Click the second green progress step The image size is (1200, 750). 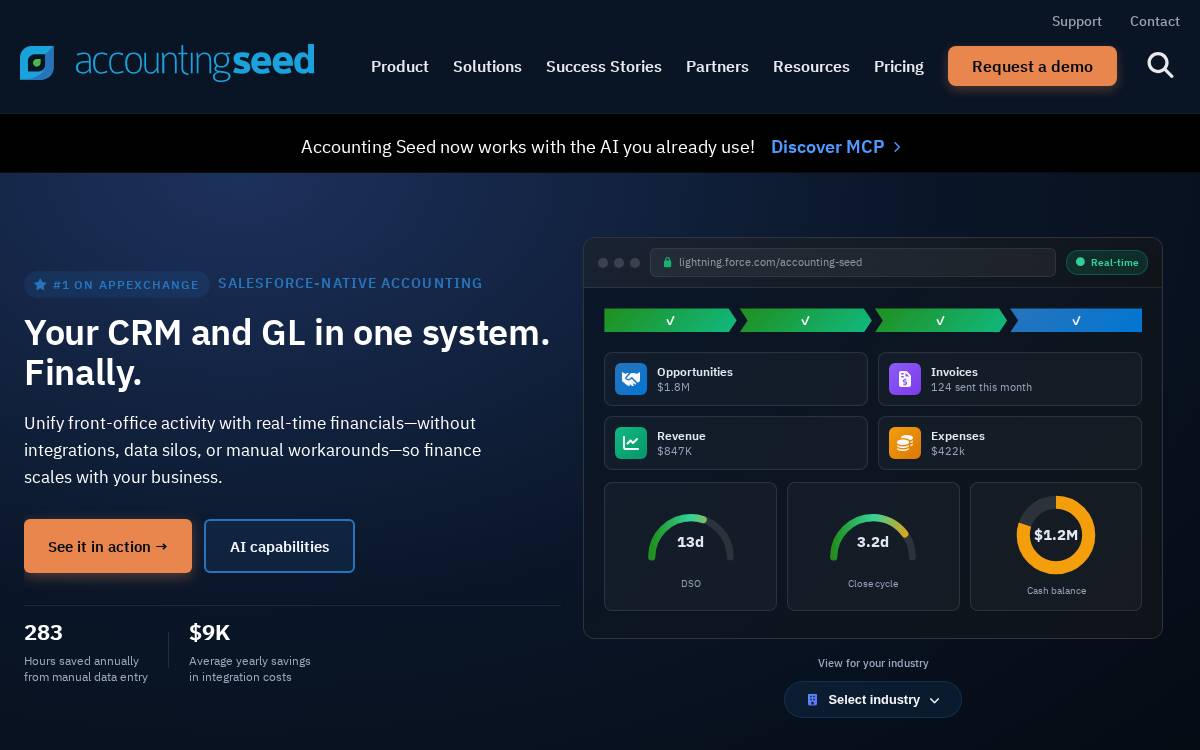[x=805, y=320]
